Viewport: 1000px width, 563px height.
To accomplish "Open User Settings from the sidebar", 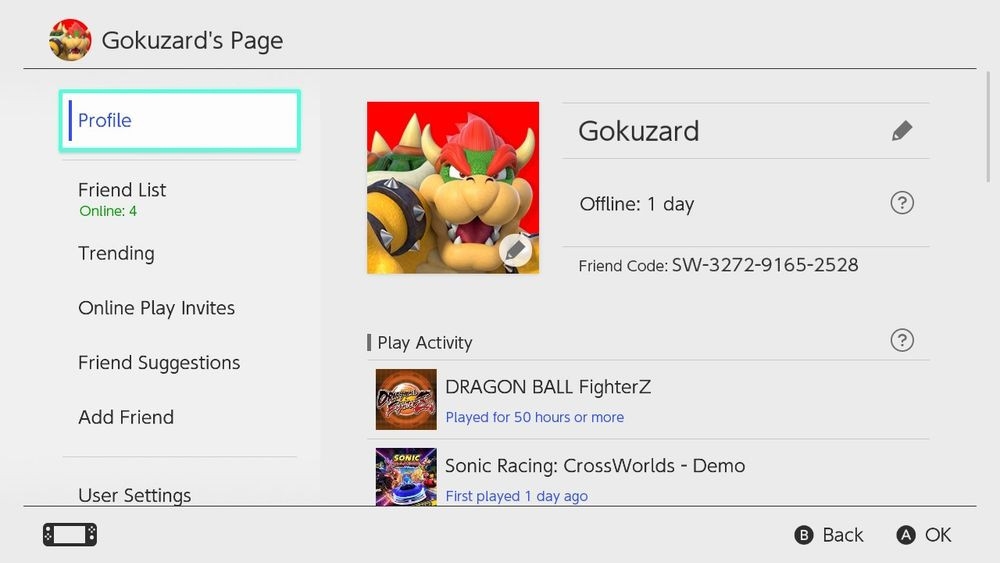I will pos(135,494).
